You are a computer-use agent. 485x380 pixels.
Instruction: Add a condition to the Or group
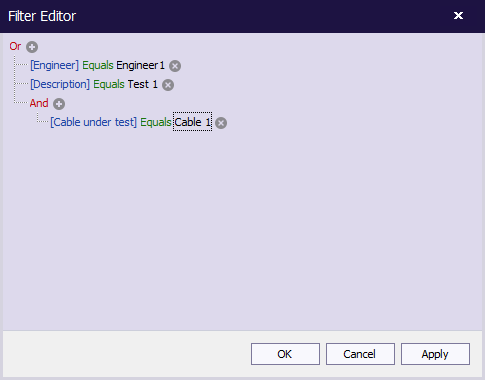32,47
